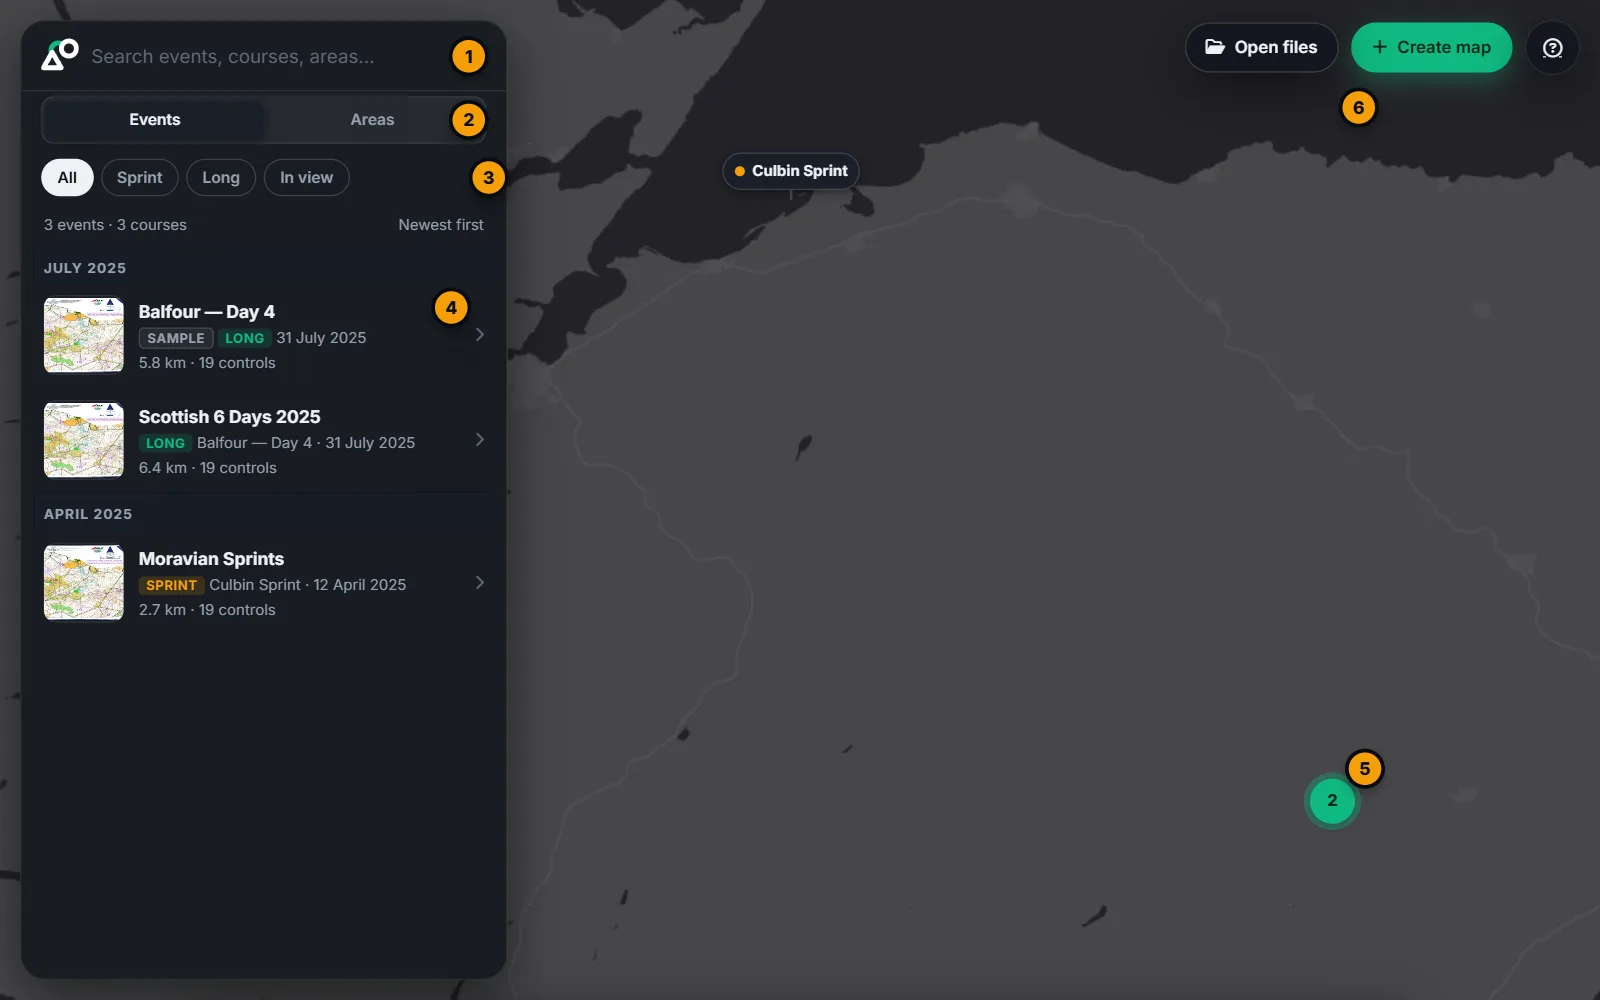This screenshot has width=1600, height=1000.
Task: Select the All filter chip
Action: (67, 178)
